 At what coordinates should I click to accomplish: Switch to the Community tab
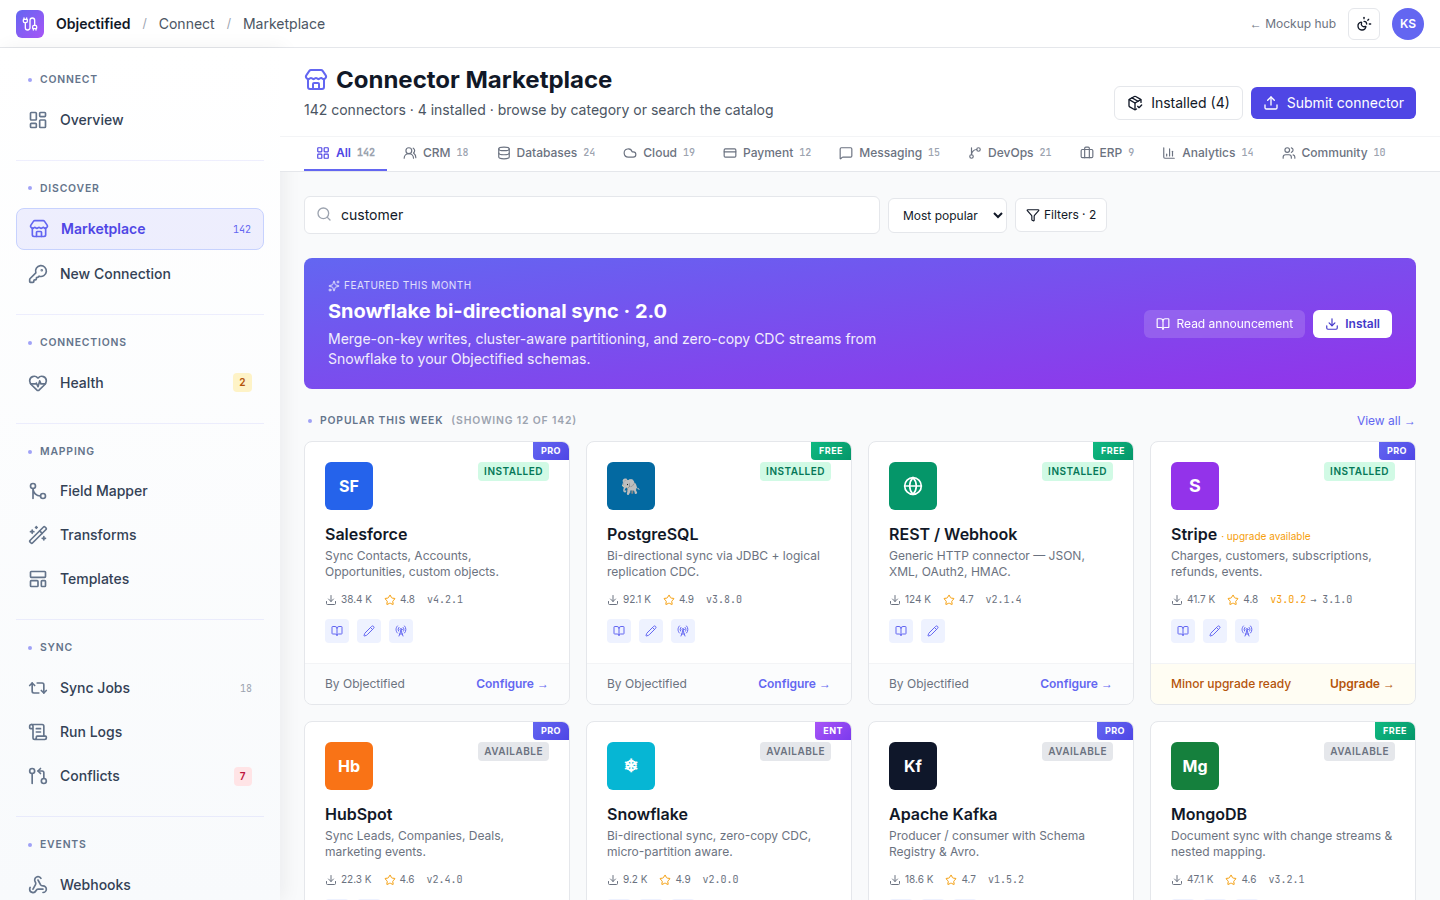tap(1334, 153)
